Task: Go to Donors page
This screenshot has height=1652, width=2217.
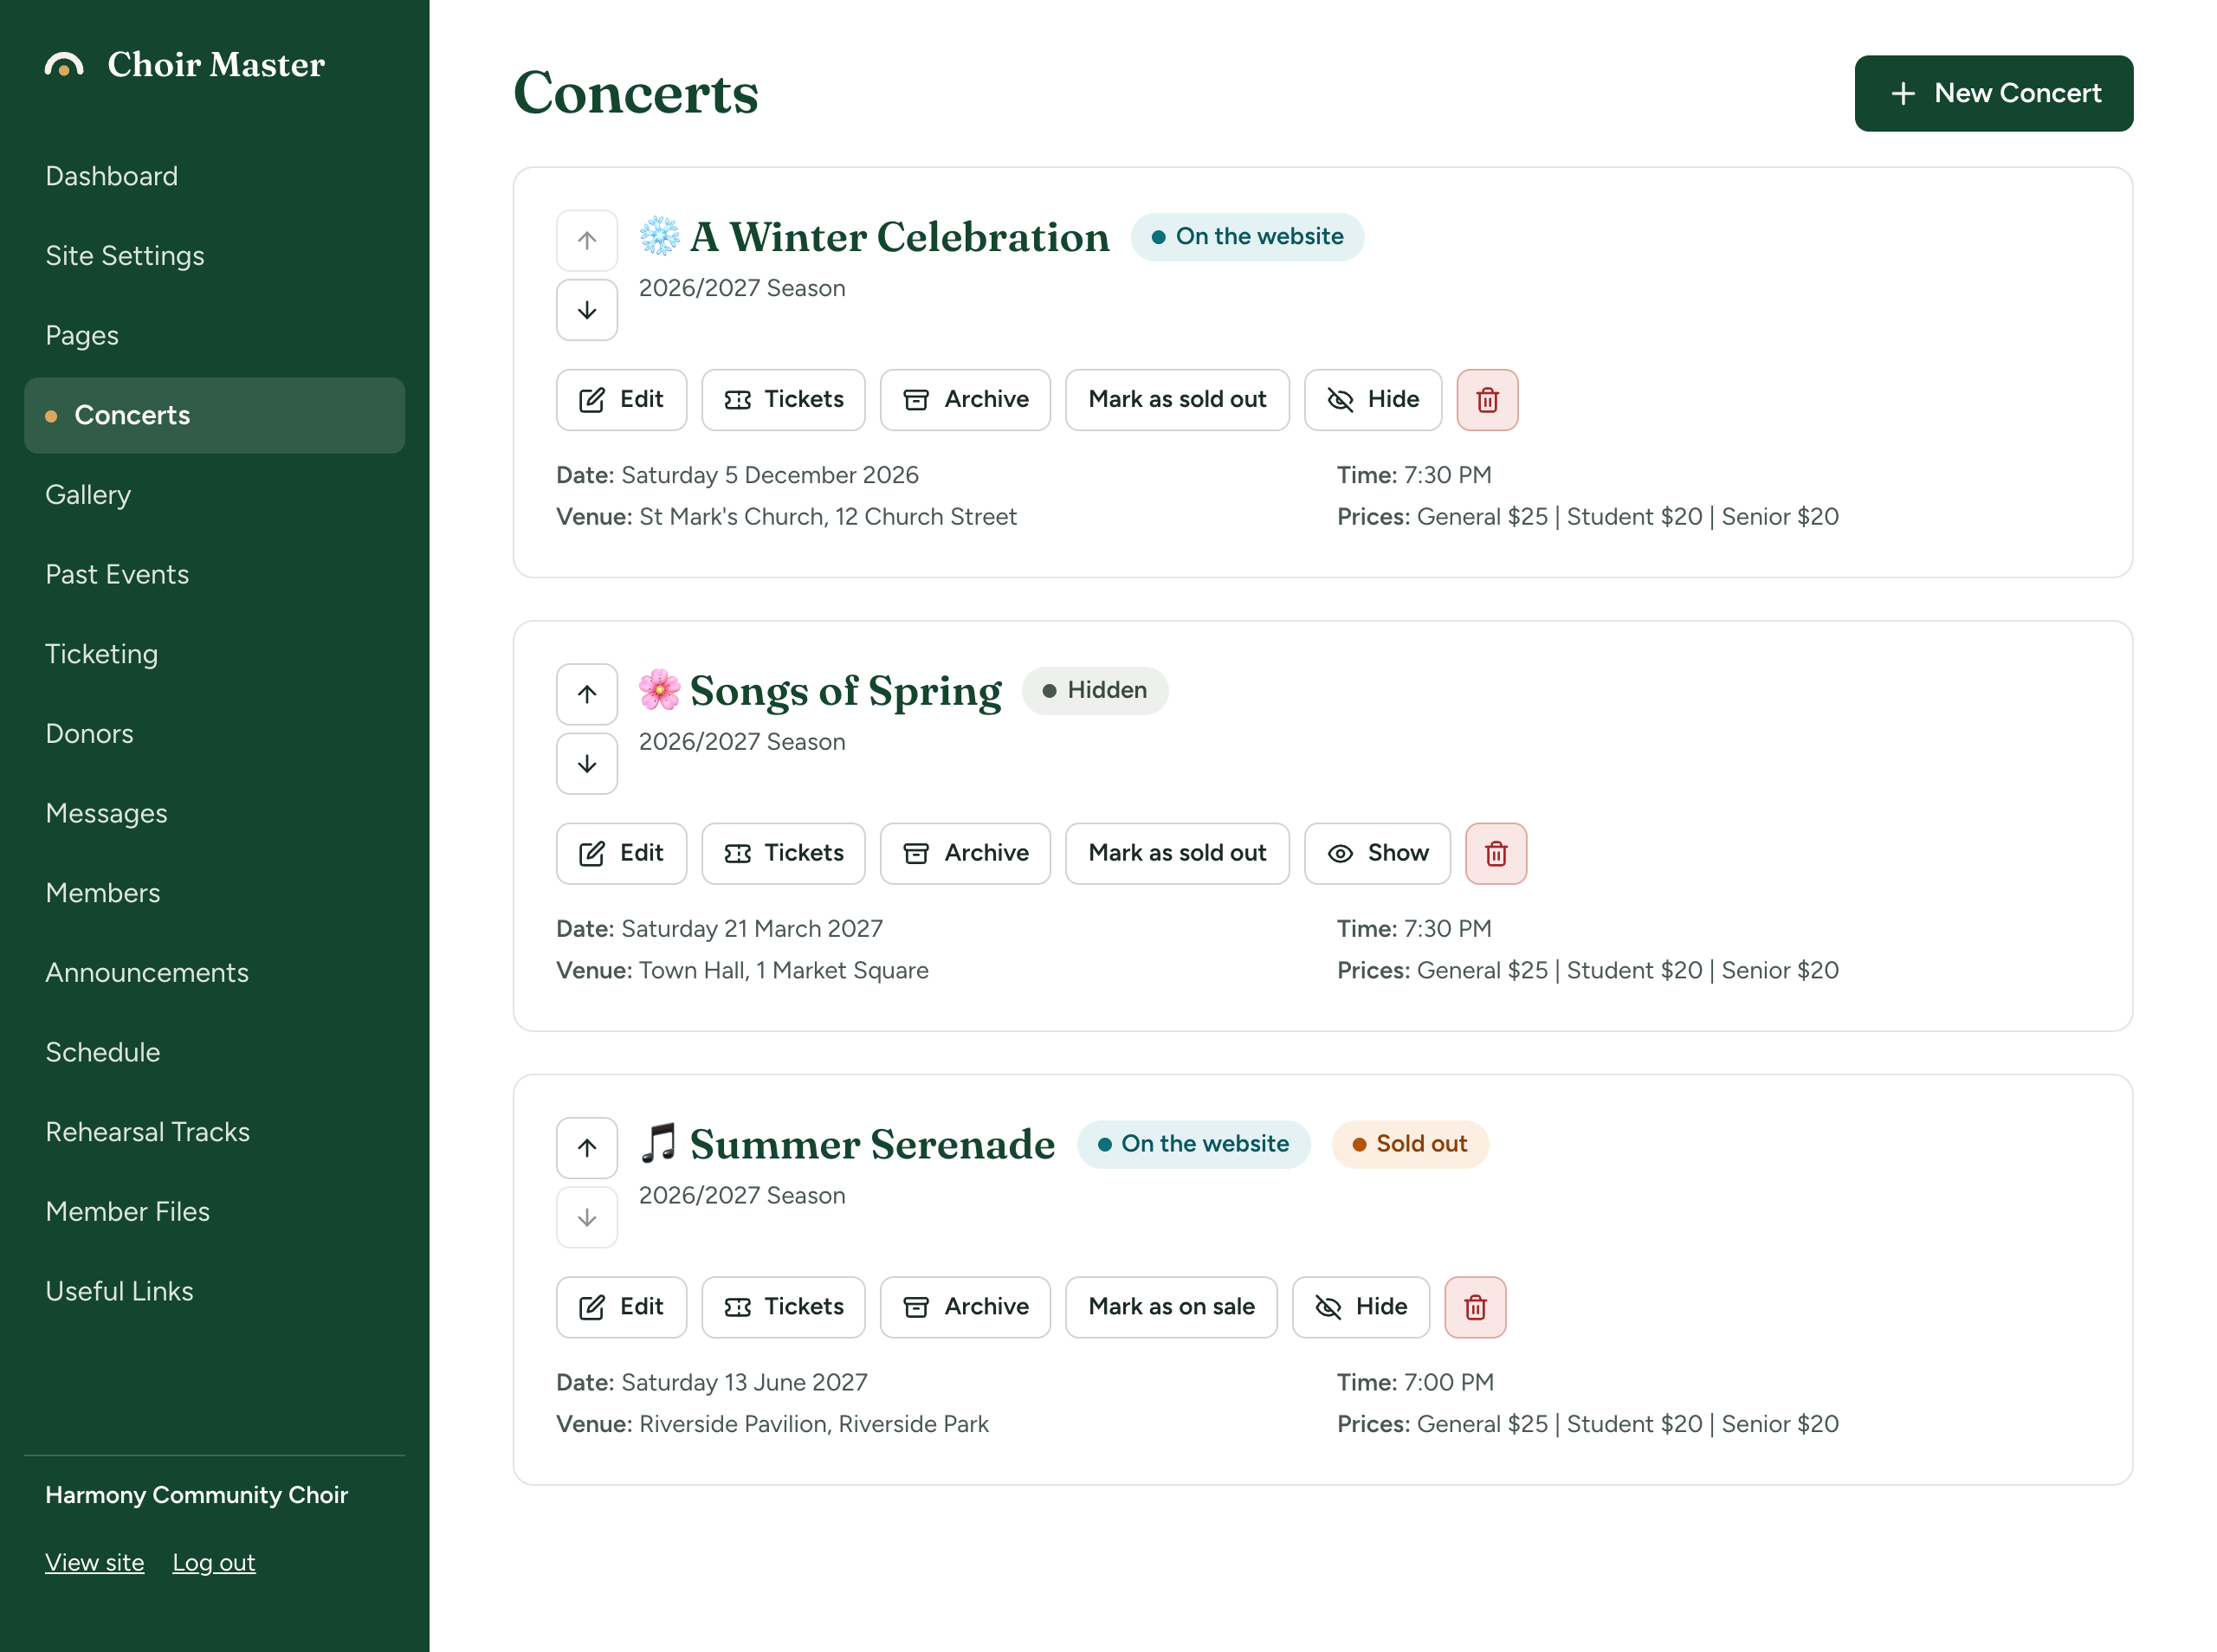Action: [214, 733]
